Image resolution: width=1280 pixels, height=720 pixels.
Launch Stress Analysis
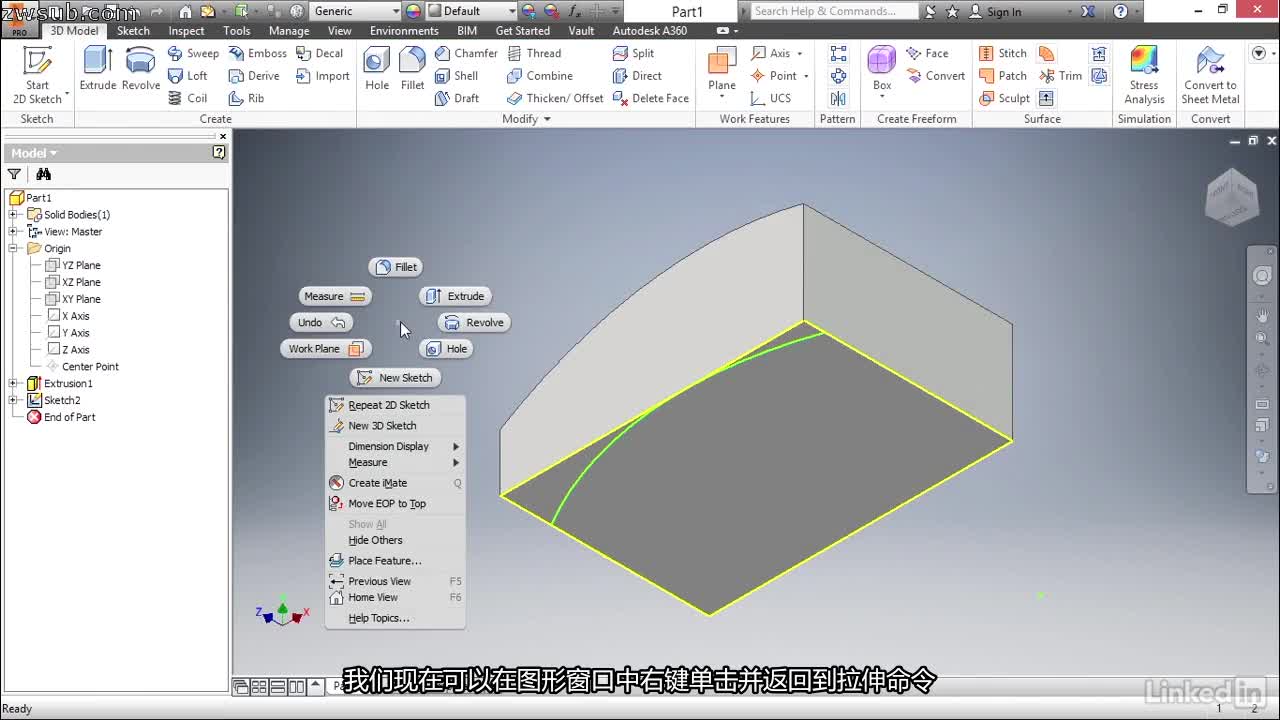(x=1144, y=75)
